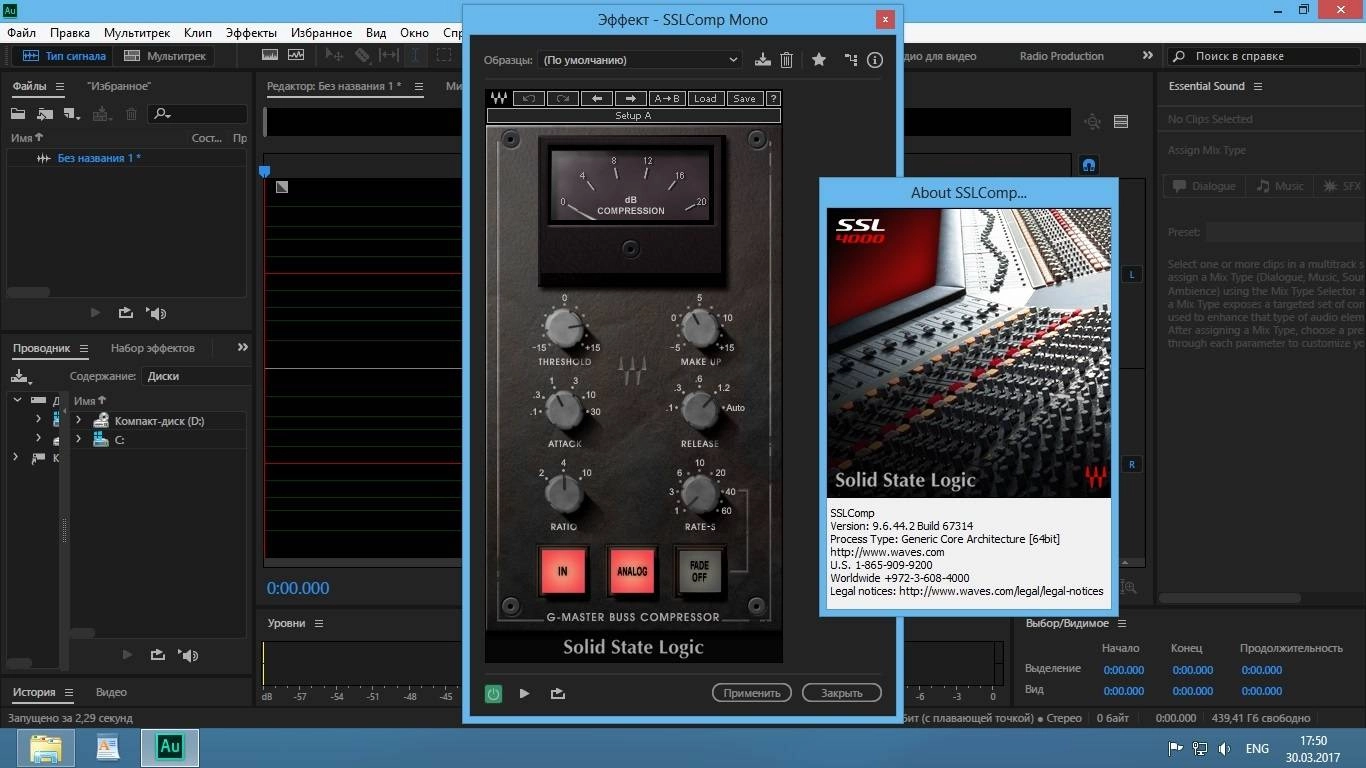Open Editor panel hamburger menu
The width and height of the screenshot is (1366, 768).
point(419,86)
